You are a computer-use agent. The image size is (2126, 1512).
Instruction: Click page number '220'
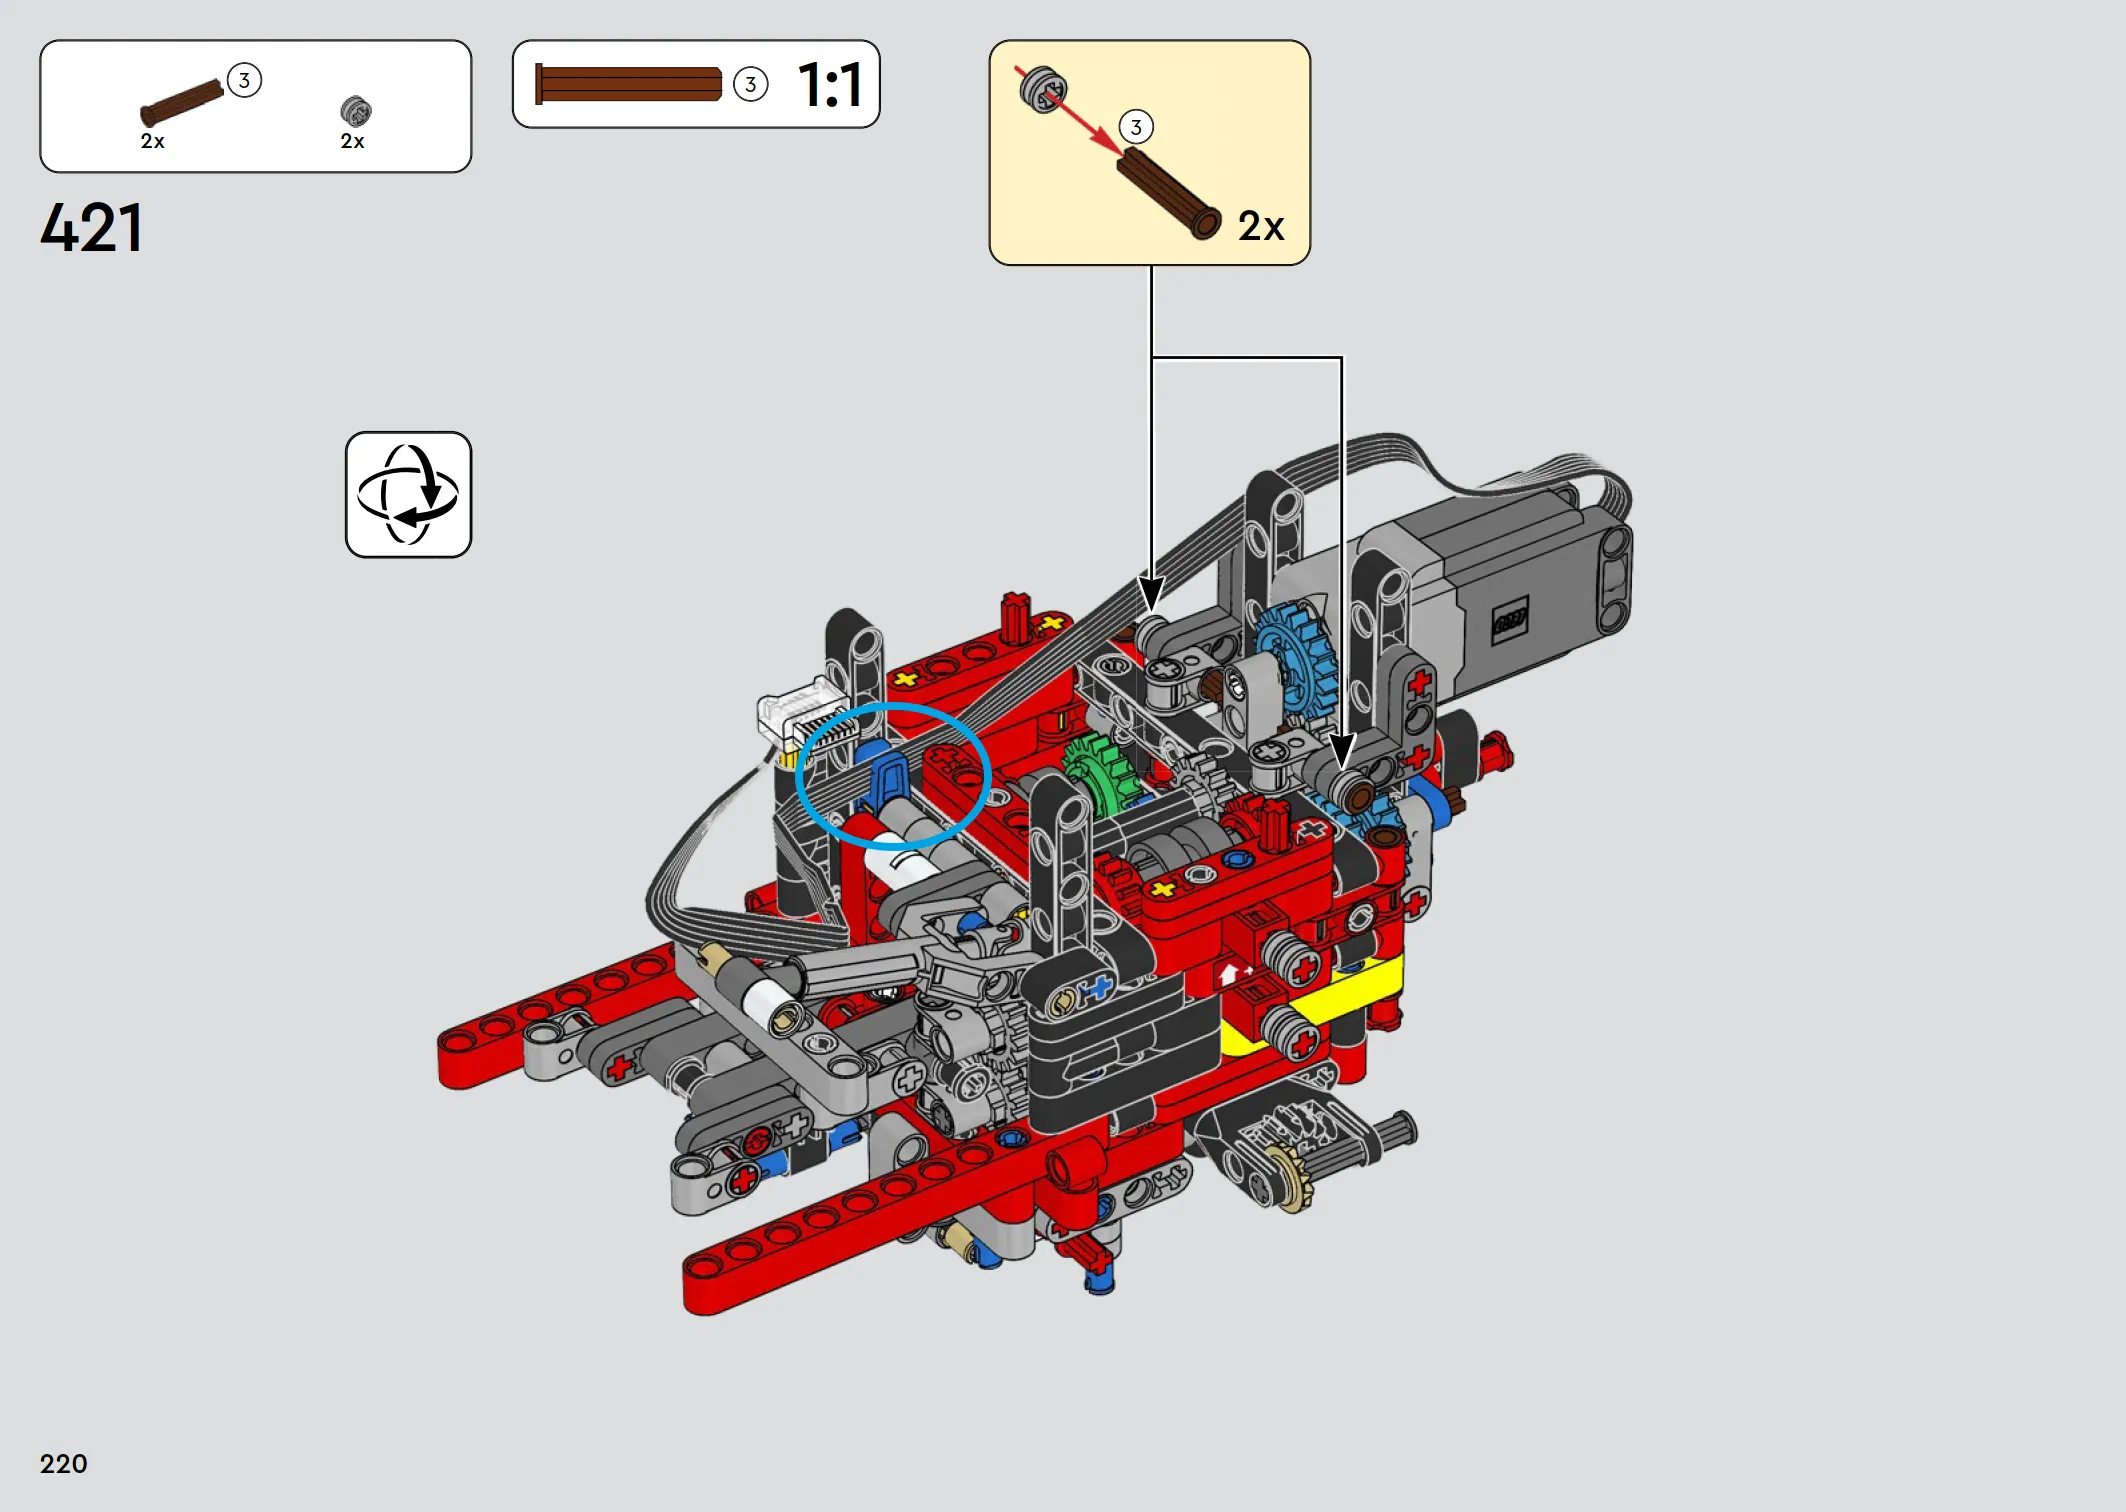coord(64,1464)
